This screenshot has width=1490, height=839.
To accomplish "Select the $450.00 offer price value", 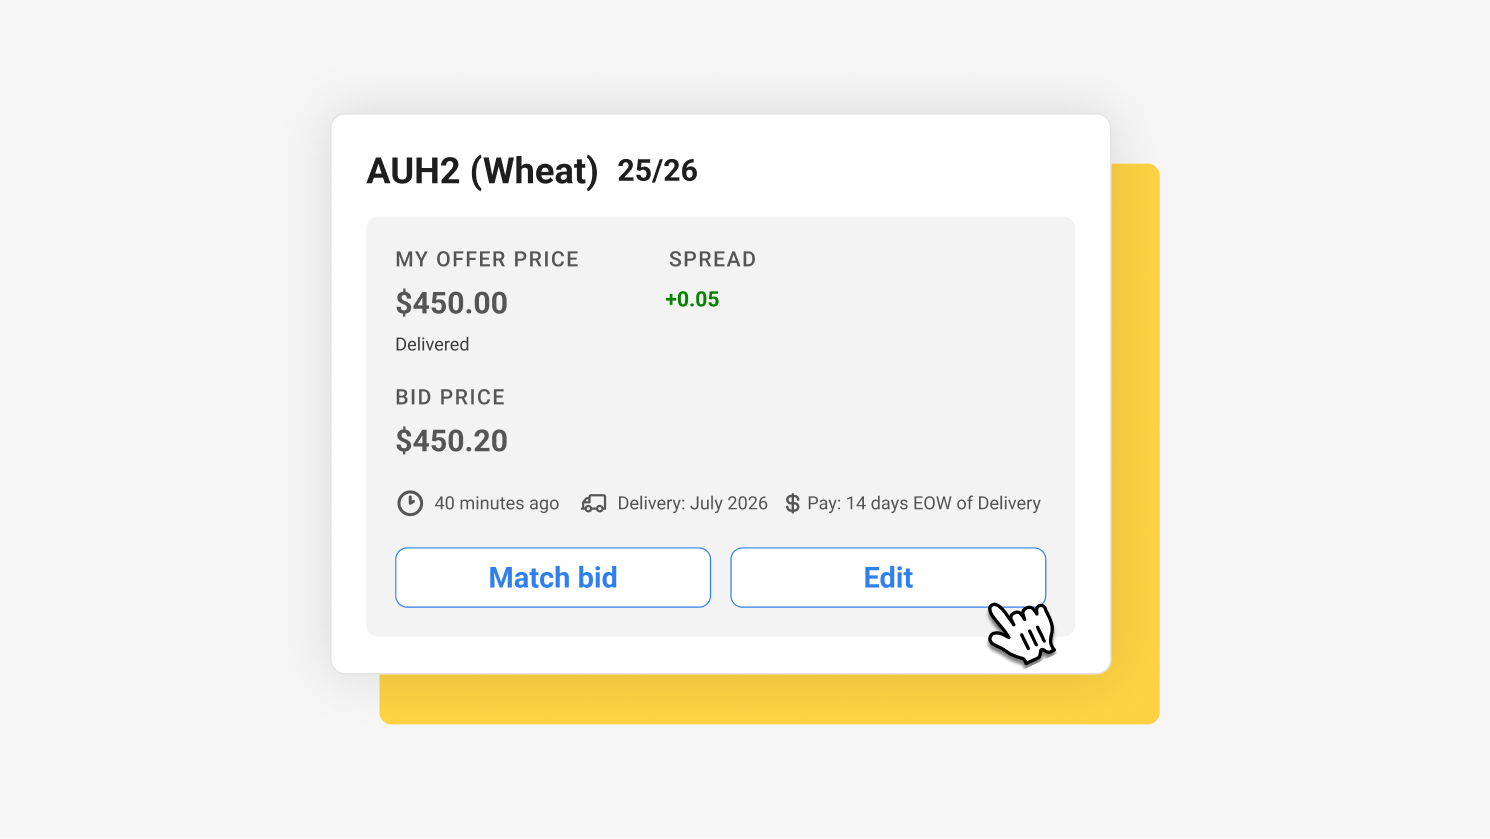I will pos(451,303).
